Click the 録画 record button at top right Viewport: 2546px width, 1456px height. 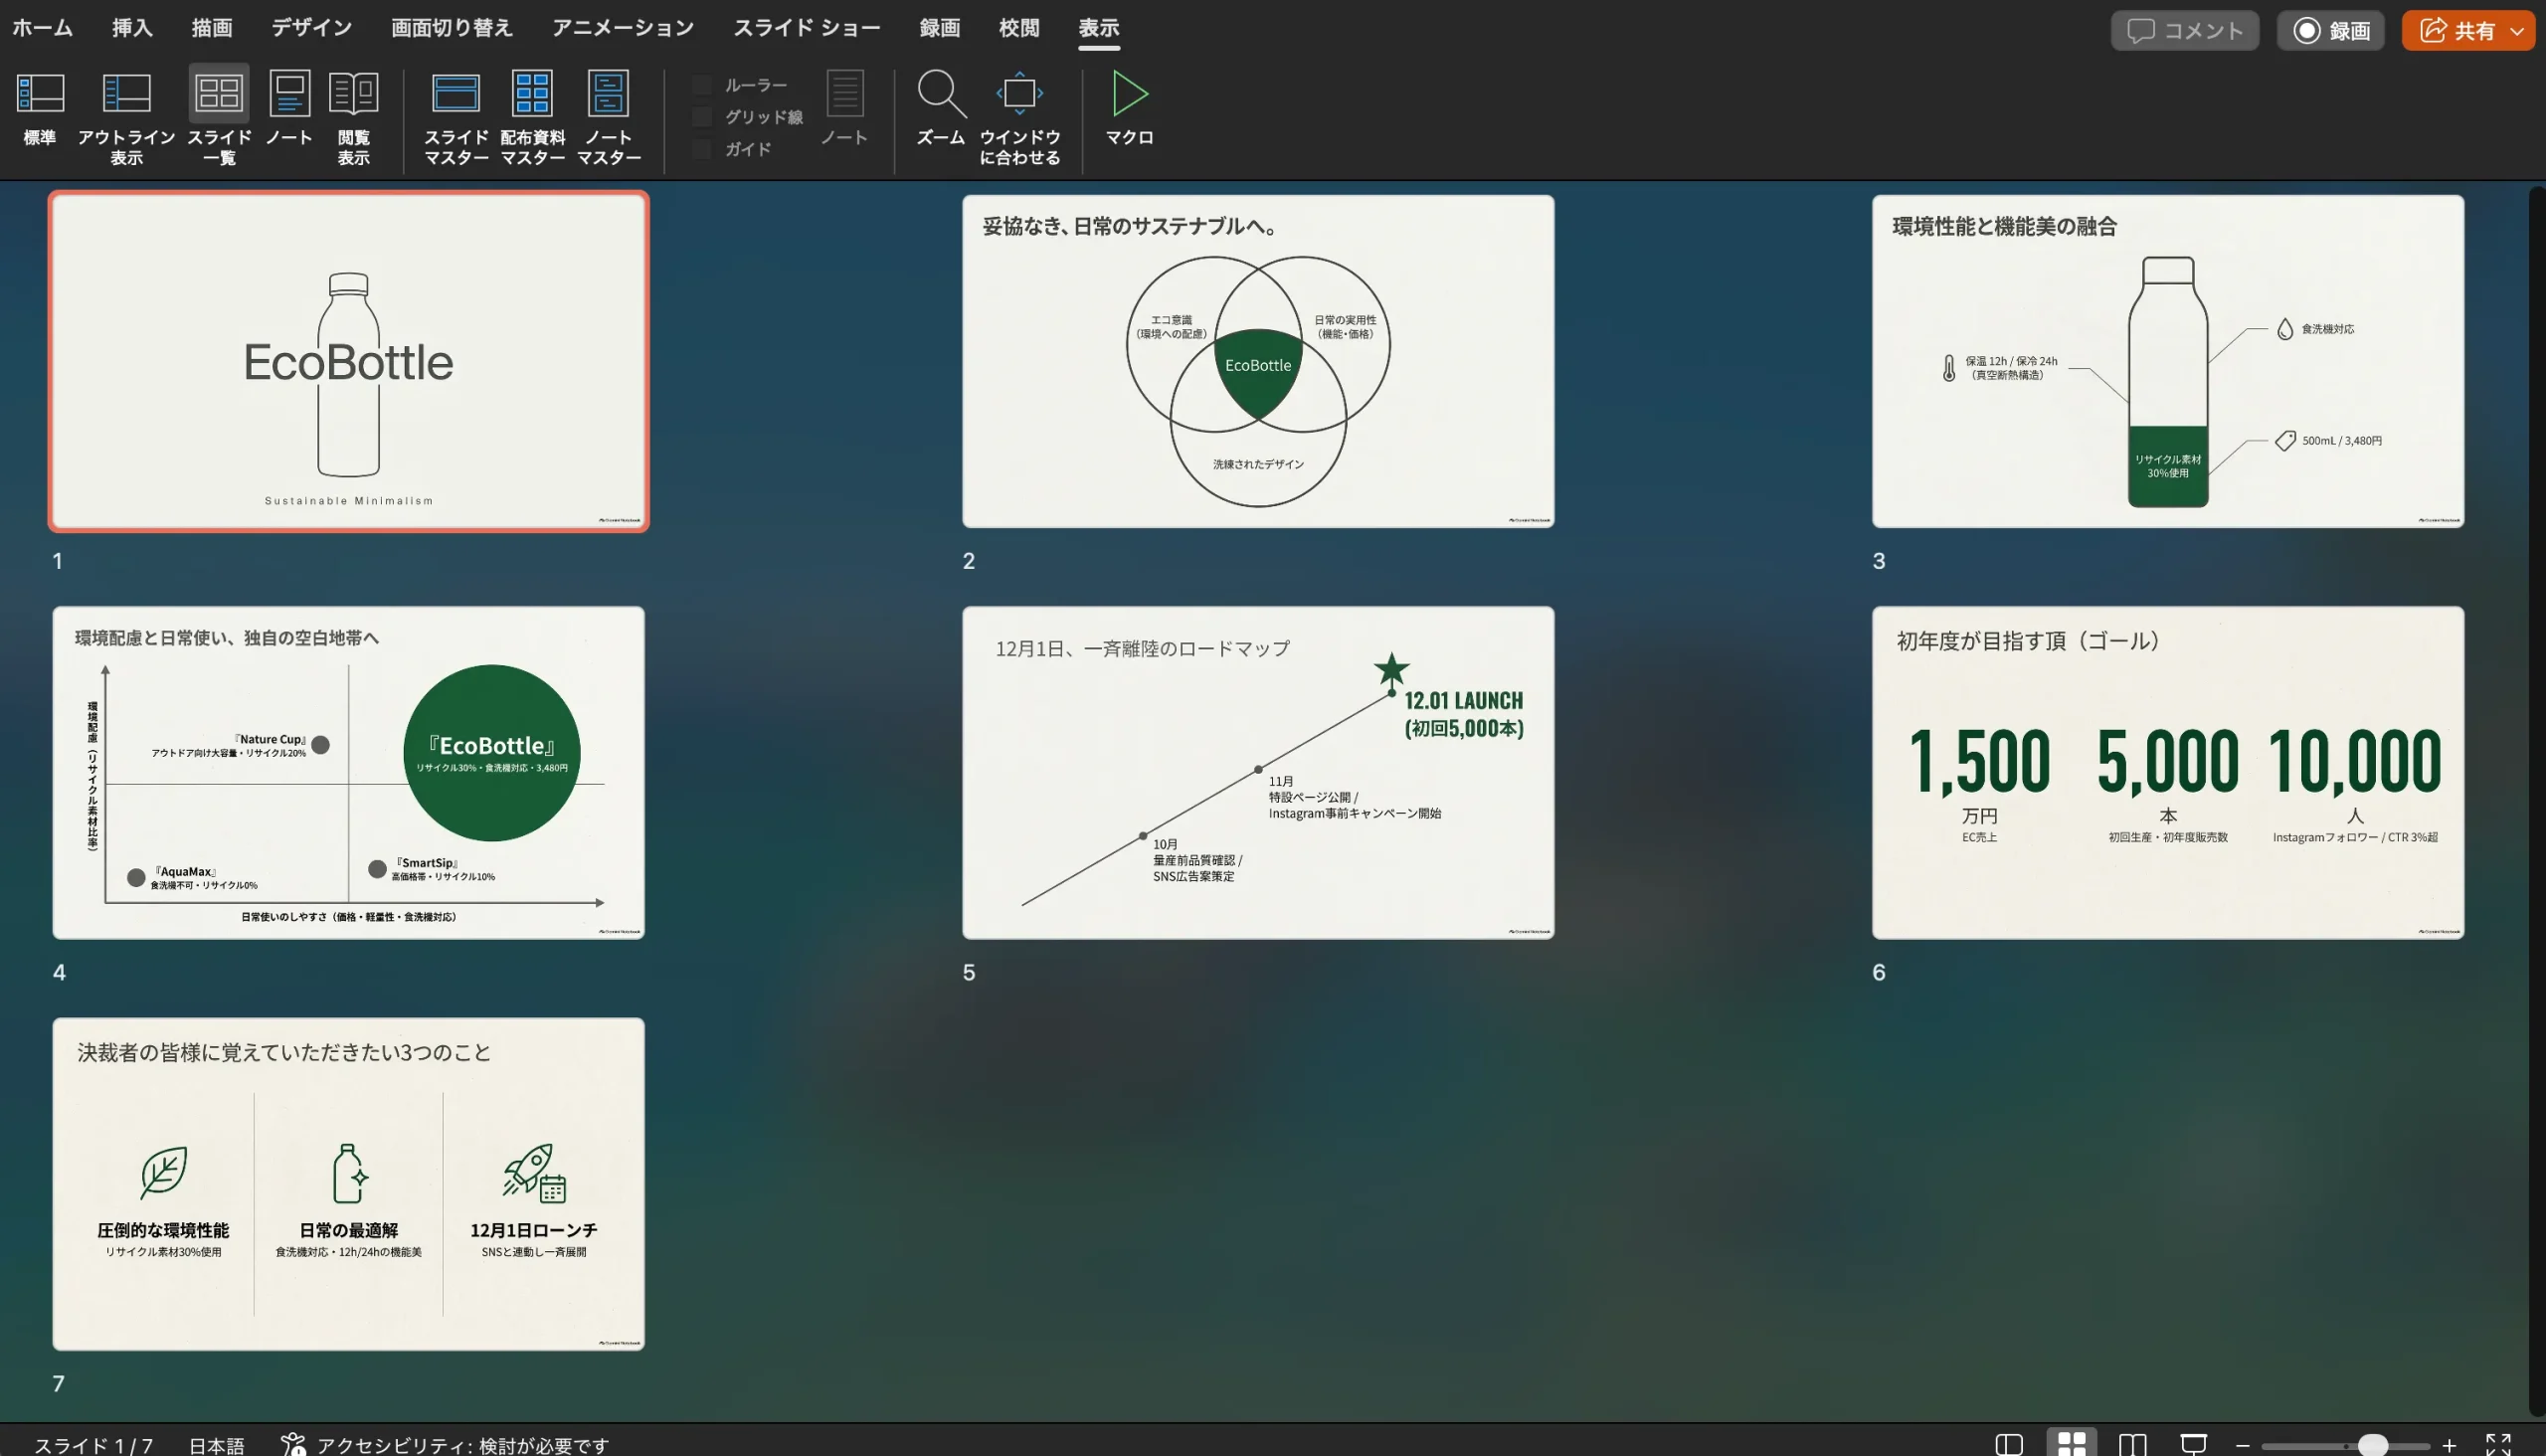[2330, 31]
